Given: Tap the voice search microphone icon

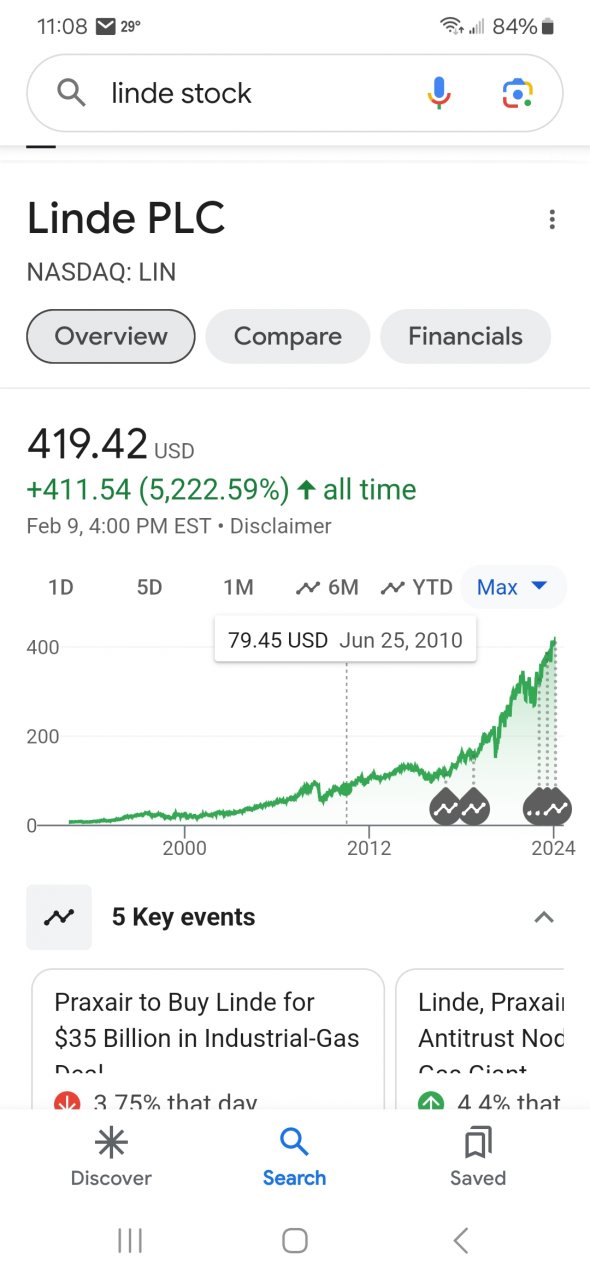Looking at the screenshot, I should [x=439, y=93].
